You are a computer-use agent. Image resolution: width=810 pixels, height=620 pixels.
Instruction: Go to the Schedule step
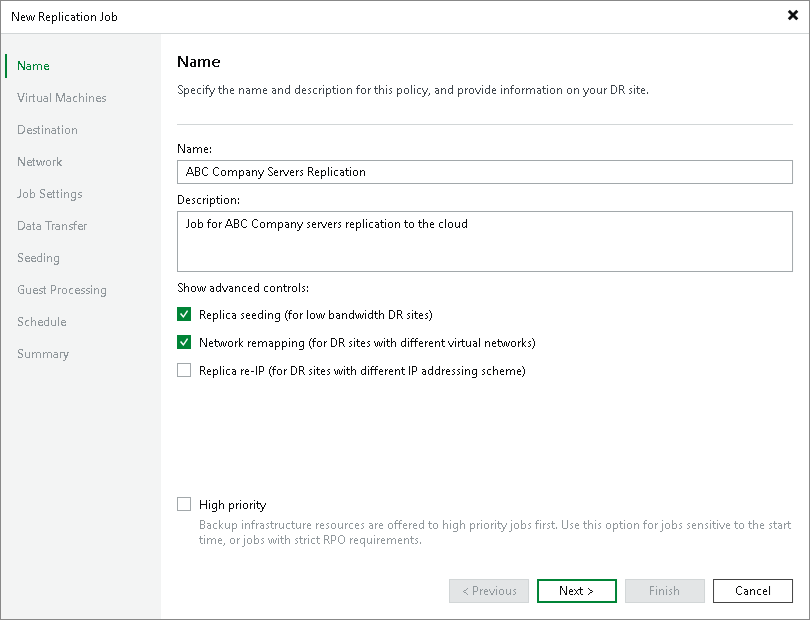click(x=42, y=322)
